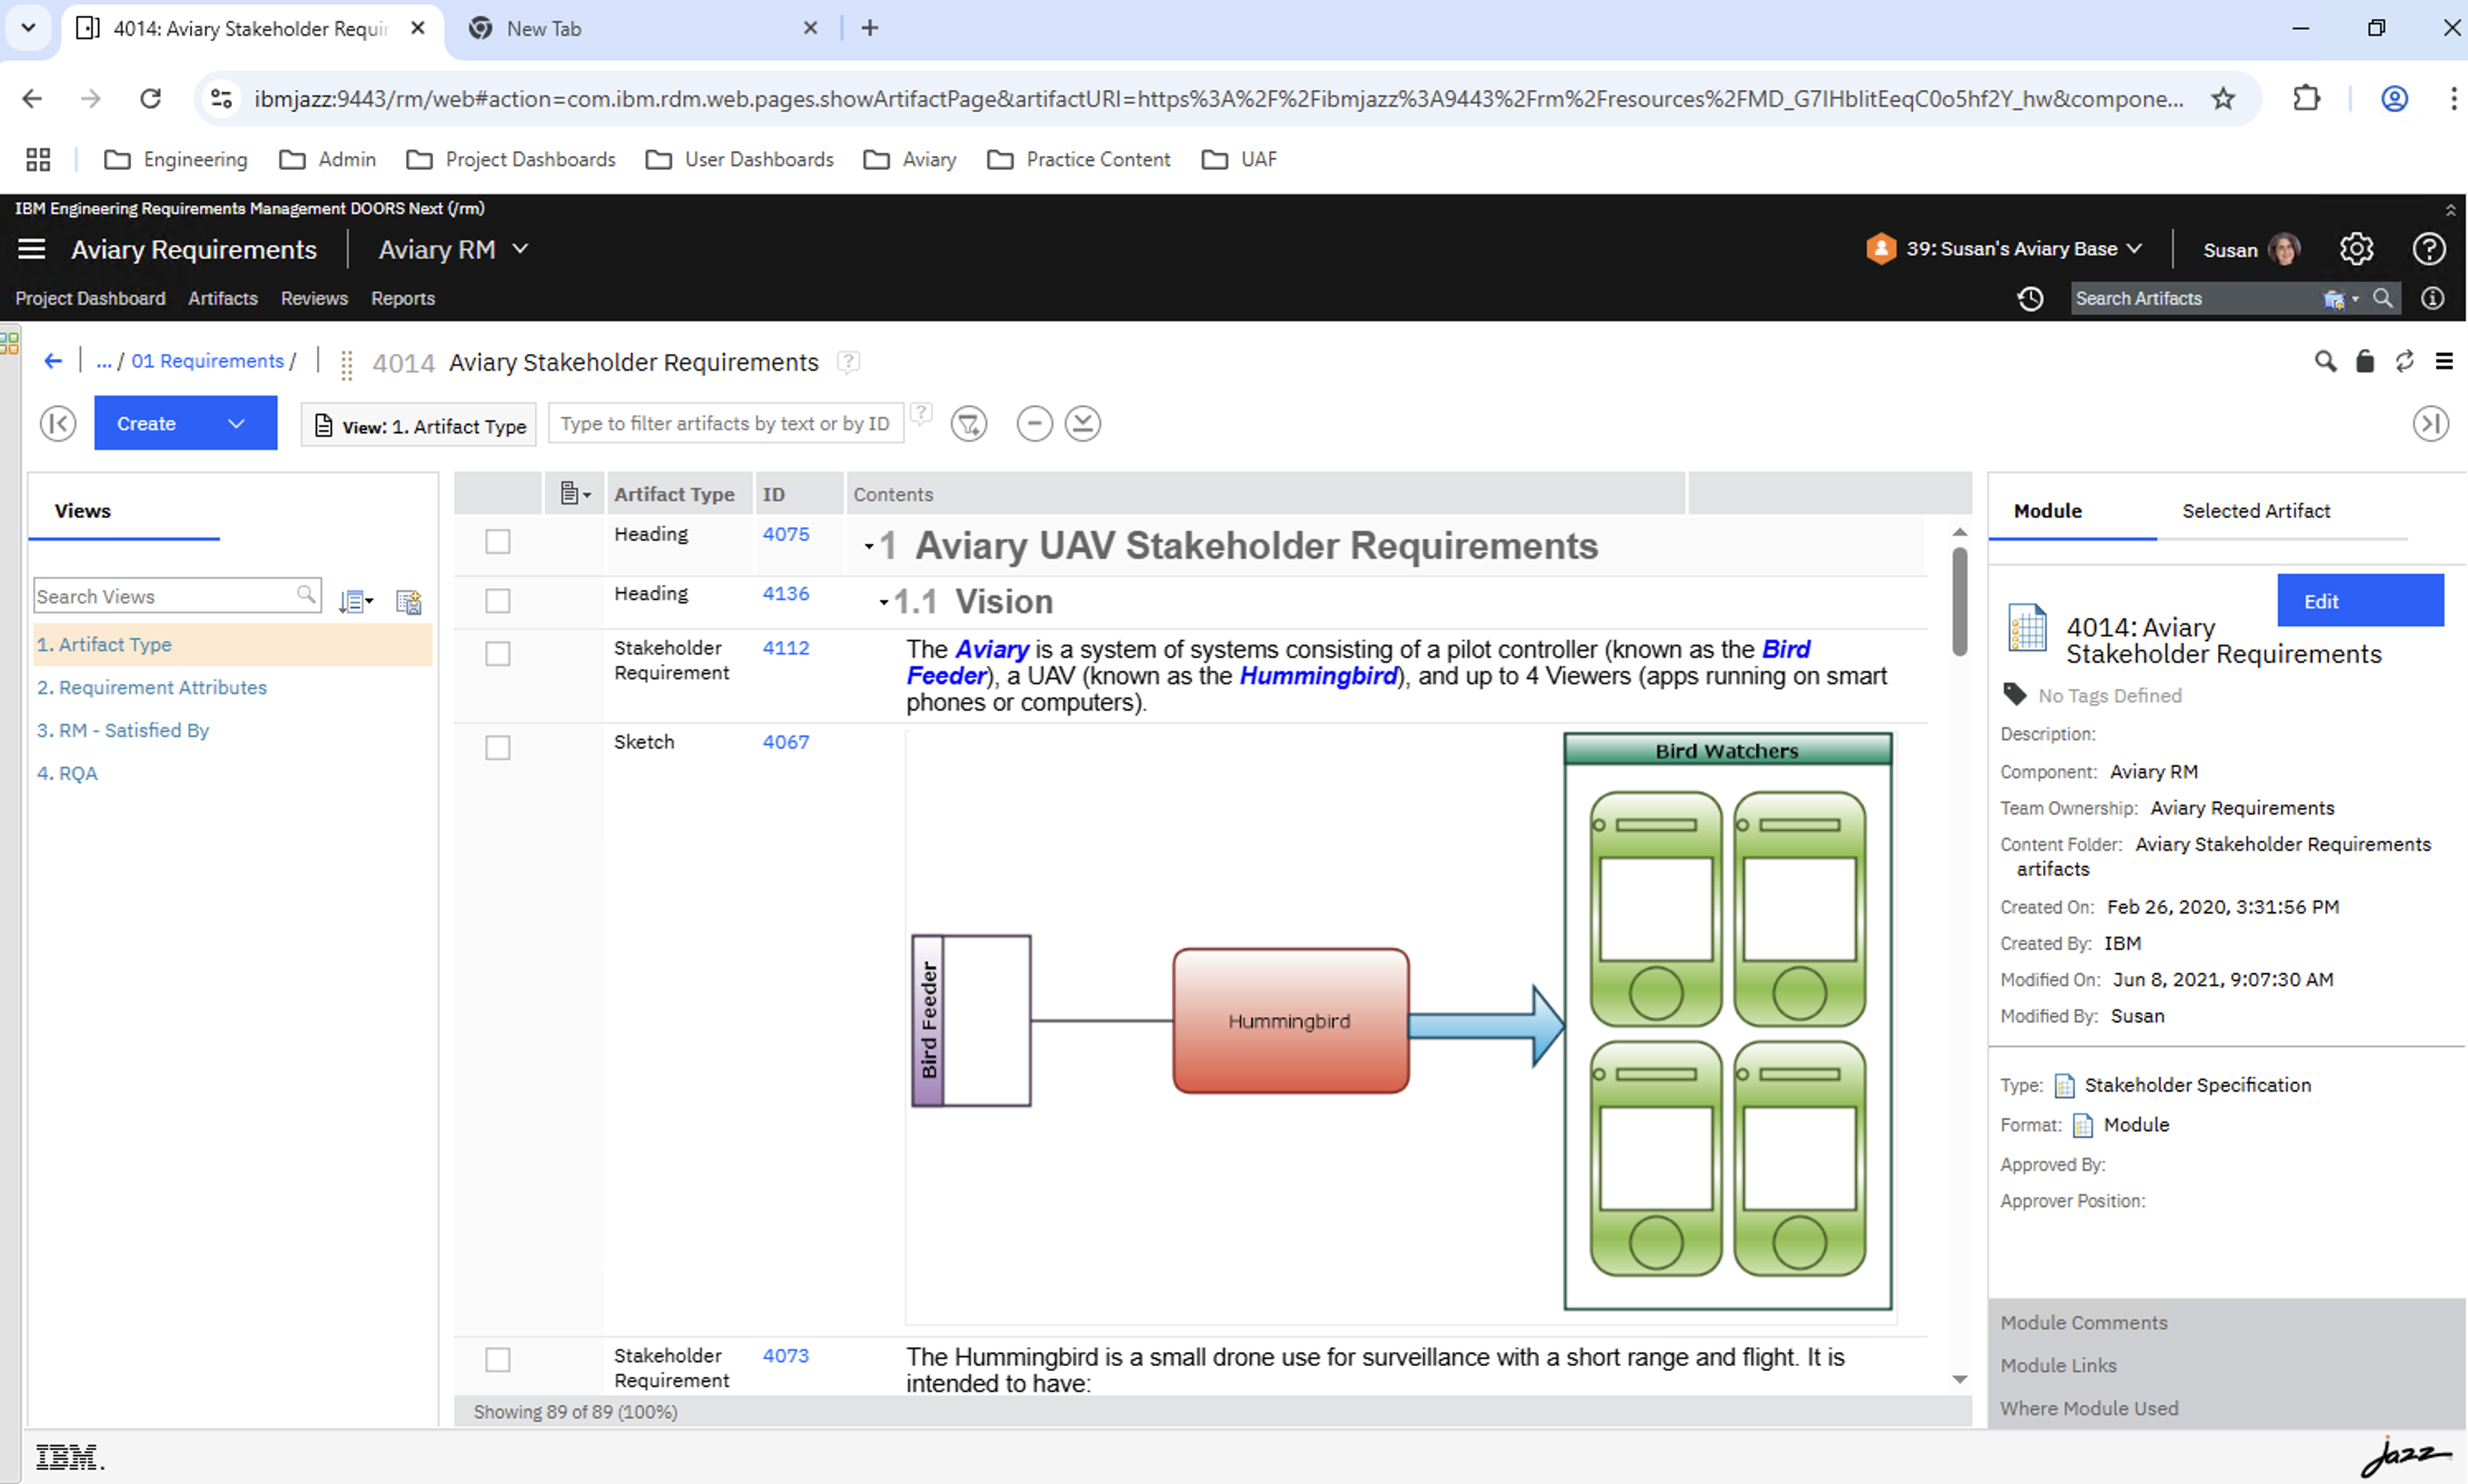Click the lock icon near the module title
The image size is (2468, 1484).
click(2365, 362)
